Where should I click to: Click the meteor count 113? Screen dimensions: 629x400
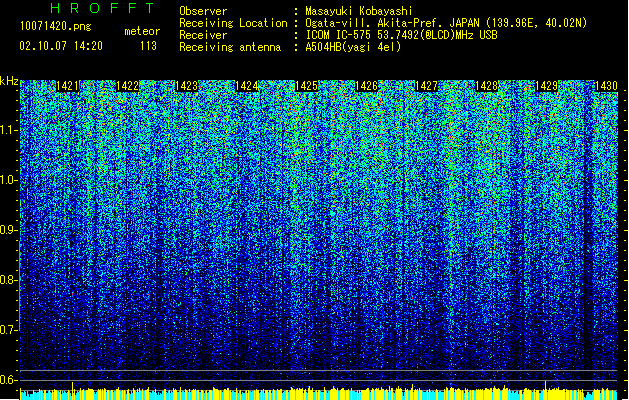tap(148, 46)
